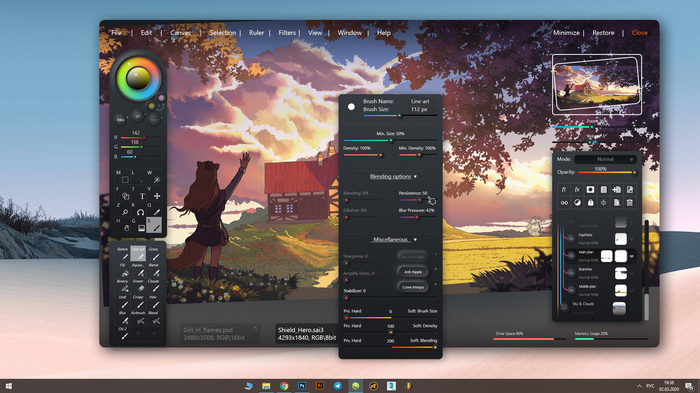Click the fx layer effects icon

tap(577, 190)
